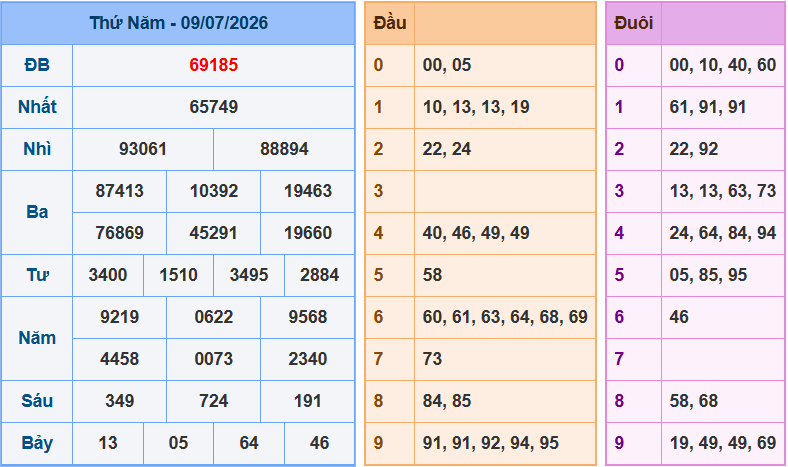The height and width of the screenshot is (467, 788).
Task: Select fifth prize number 9219
Action: pos(120,317)
